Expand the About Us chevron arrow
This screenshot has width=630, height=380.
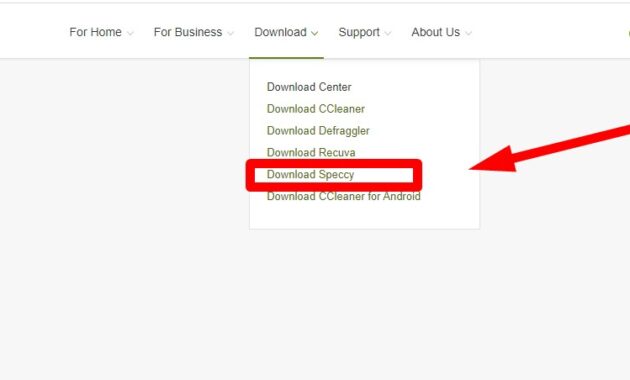click(468, 33)
